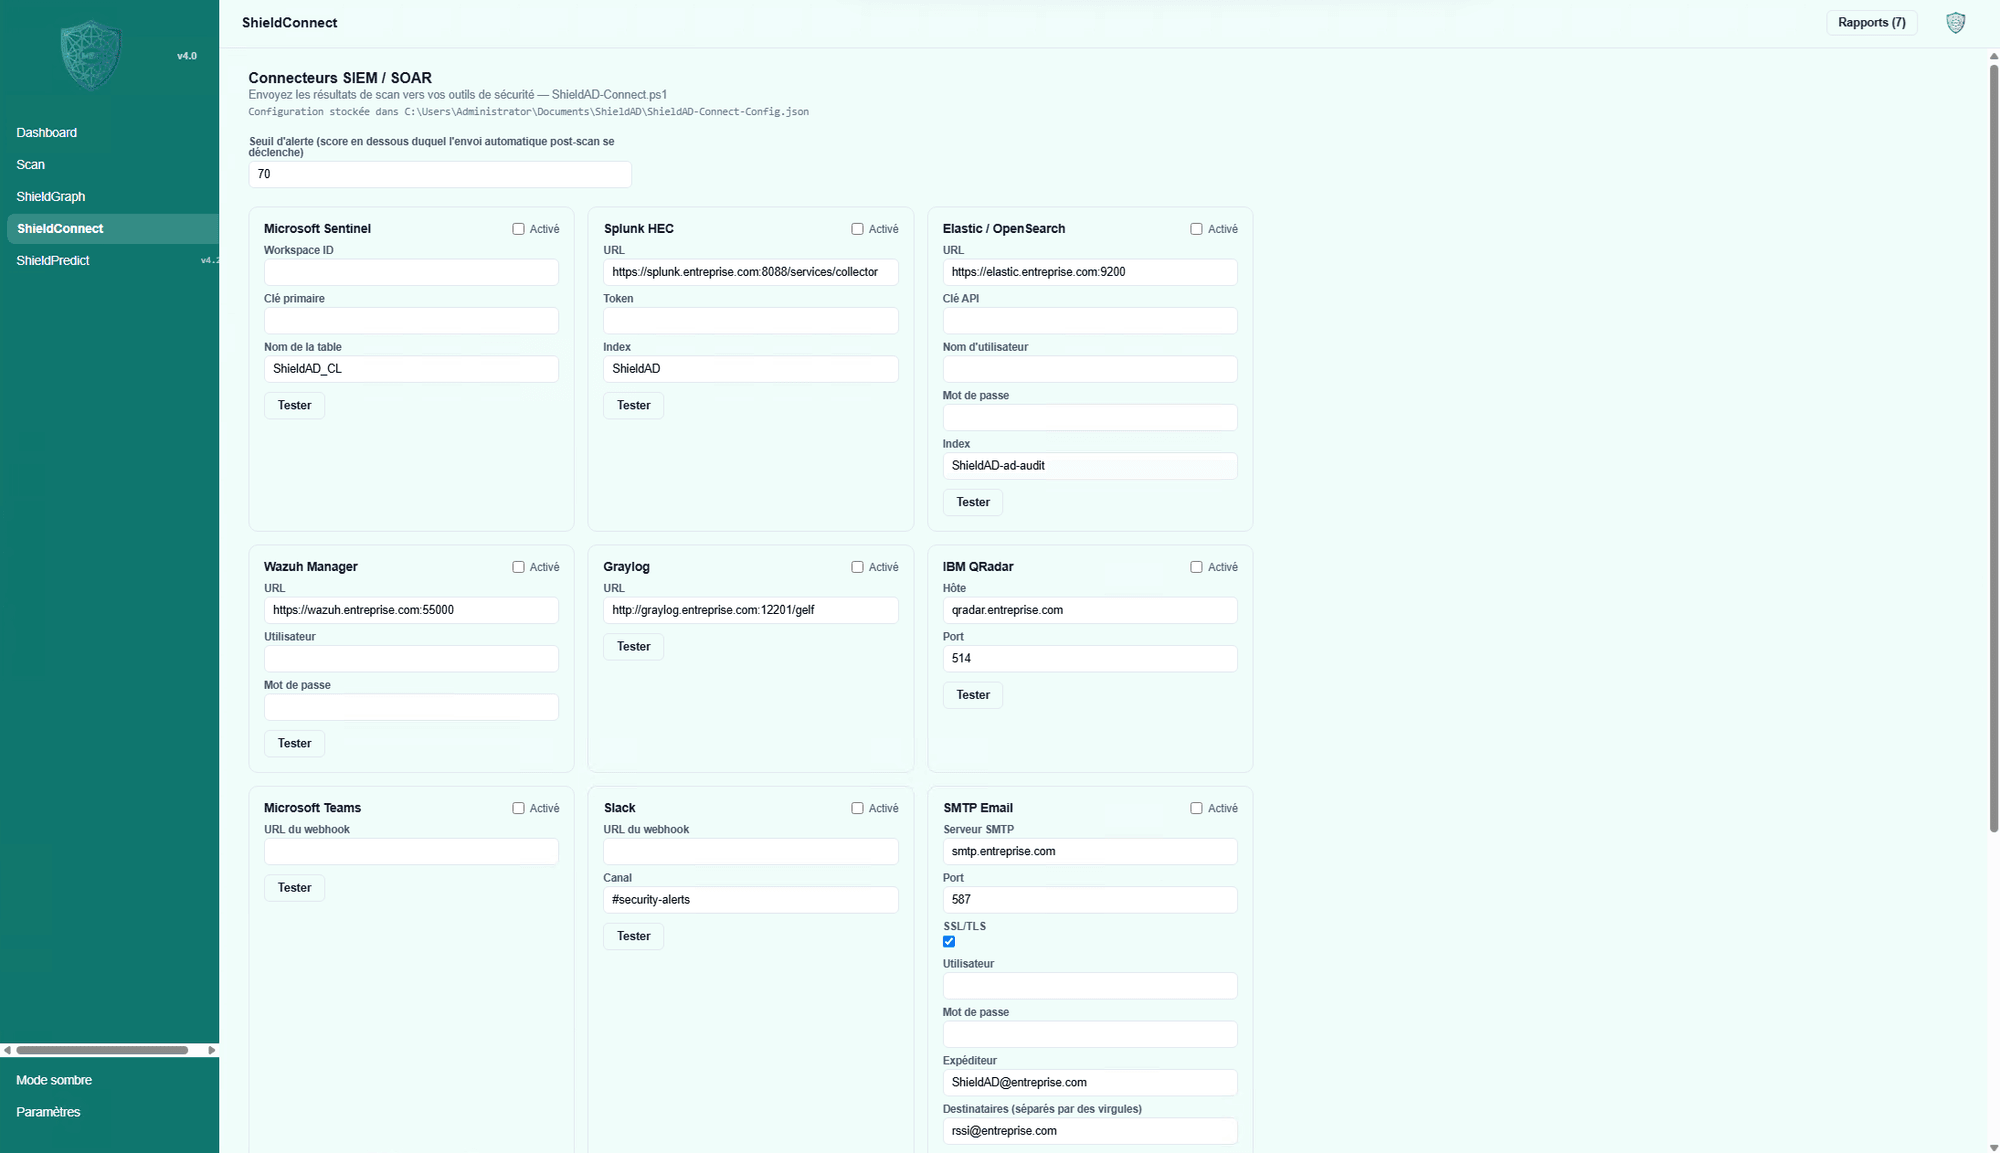Viewport: 2000px width, 1153px height.
Task: Click the Sentinel Workspace ID field
Action: pyautogui.click(x=411, y=272)
